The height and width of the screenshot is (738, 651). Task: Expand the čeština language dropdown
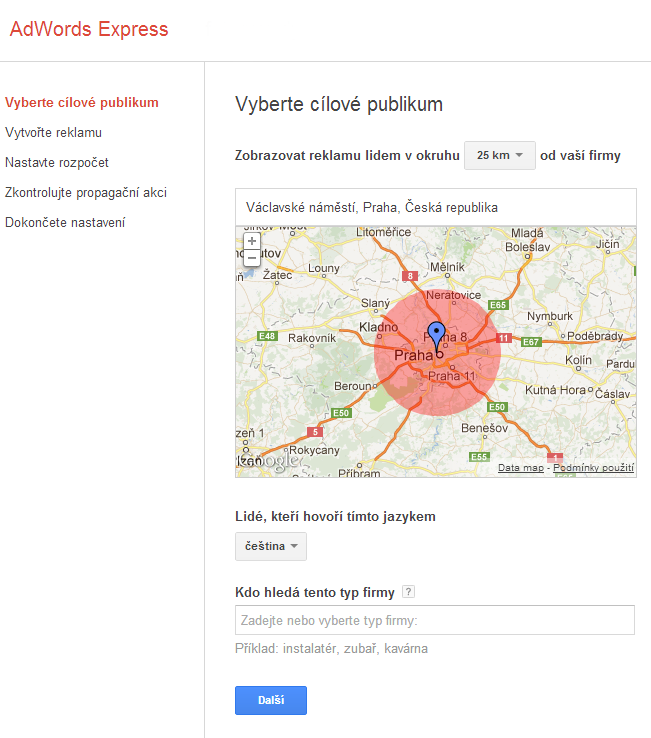click(x=270, y=546)
